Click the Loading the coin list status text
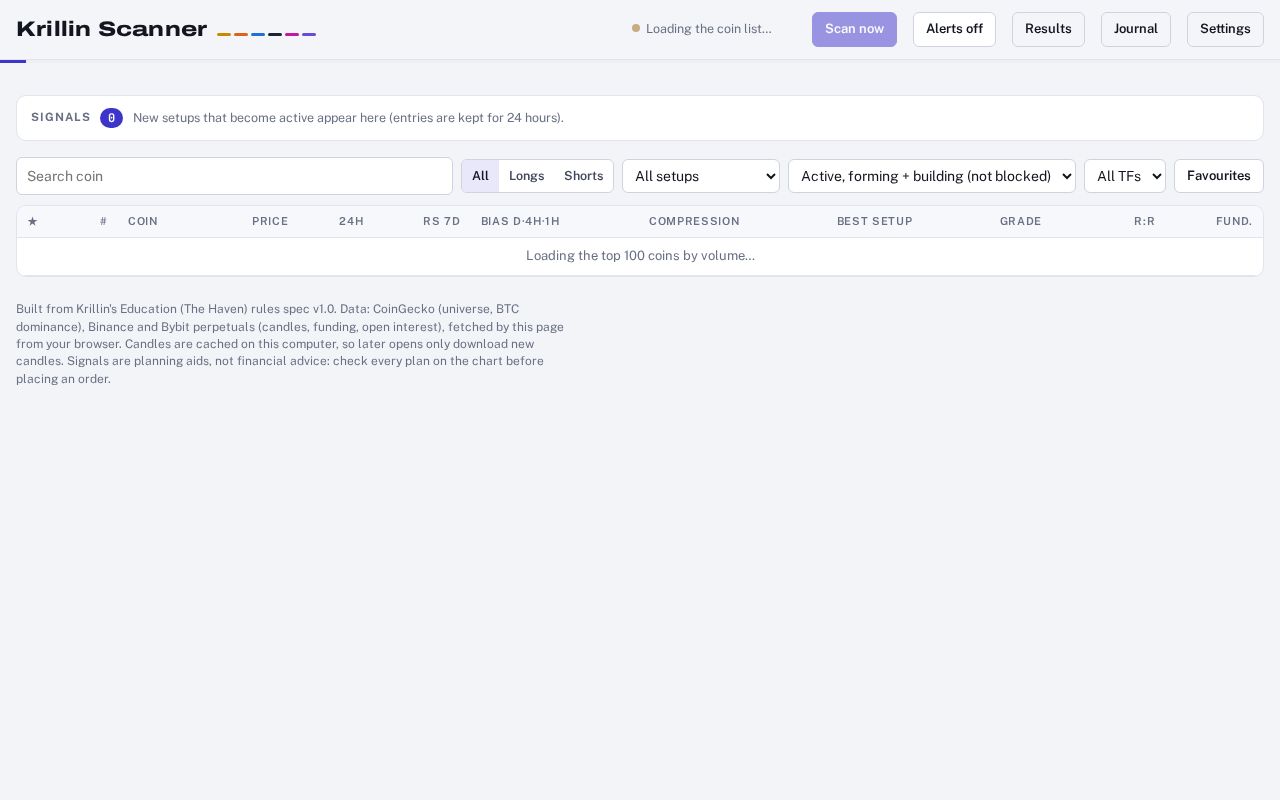Screen dimensions: 1280x800 coord(709,29)
